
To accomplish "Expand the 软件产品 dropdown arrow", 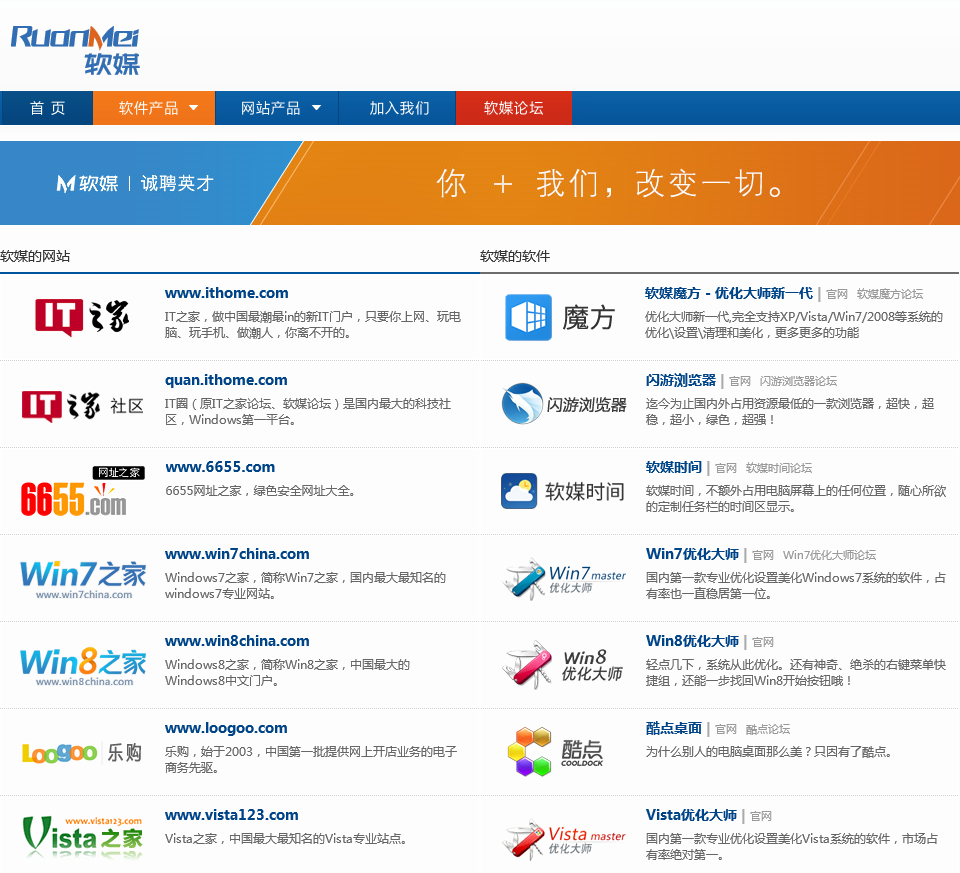I will pyautogui.click(x=193, y=108).
